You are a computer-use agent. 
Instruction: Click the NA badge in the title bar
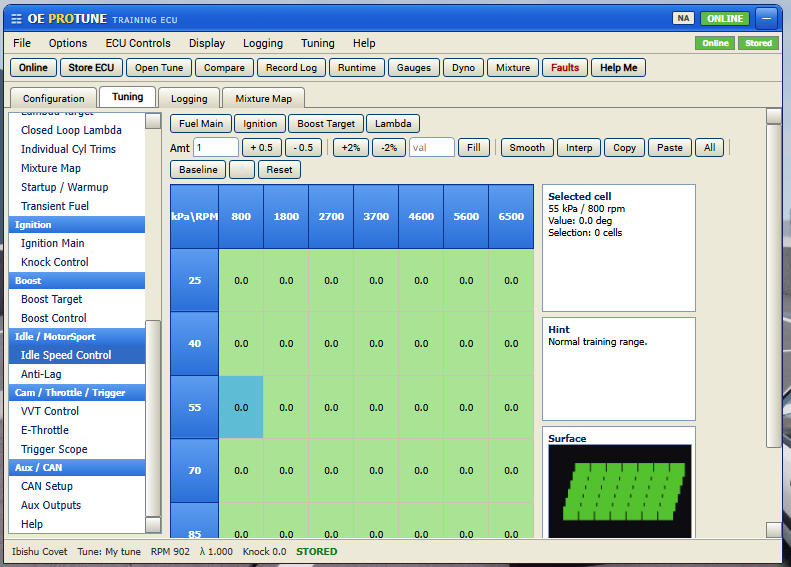pos(683,18)
